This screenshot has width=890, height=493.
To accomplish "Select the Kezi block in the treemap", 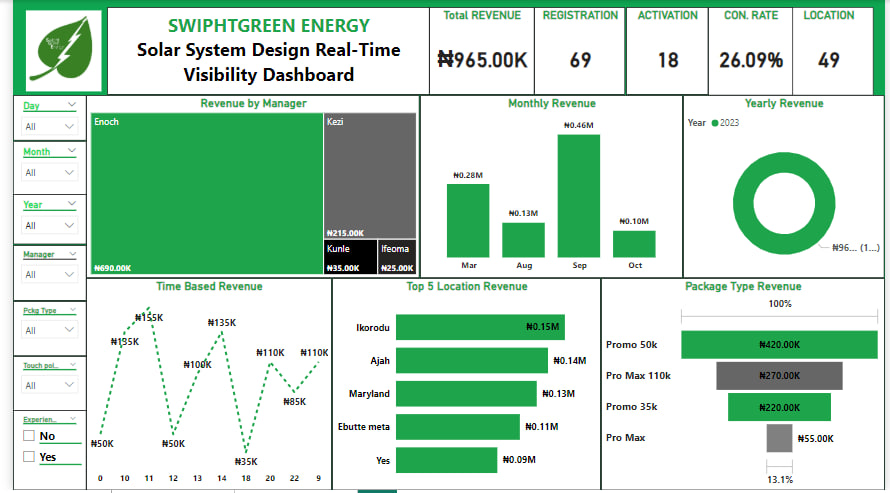I will point(370,175).
